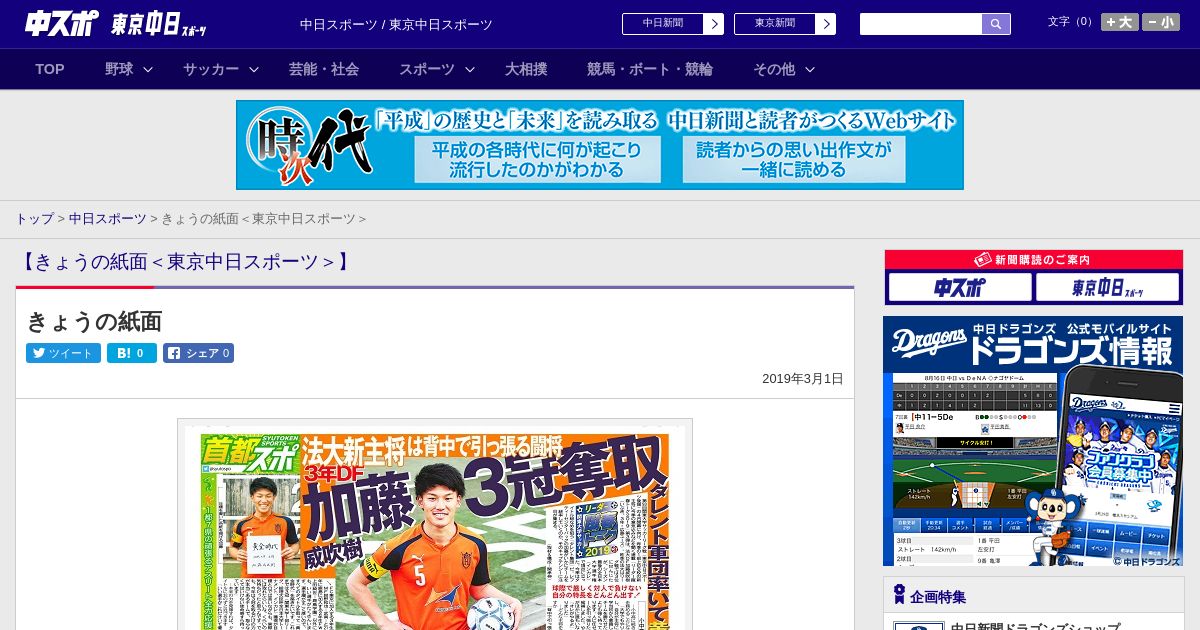The height and width of the screenshot is (630, 1200).
Task: Click the 中日スポーツ / 東京中日スポーツ header text
Action: point(396,24)
